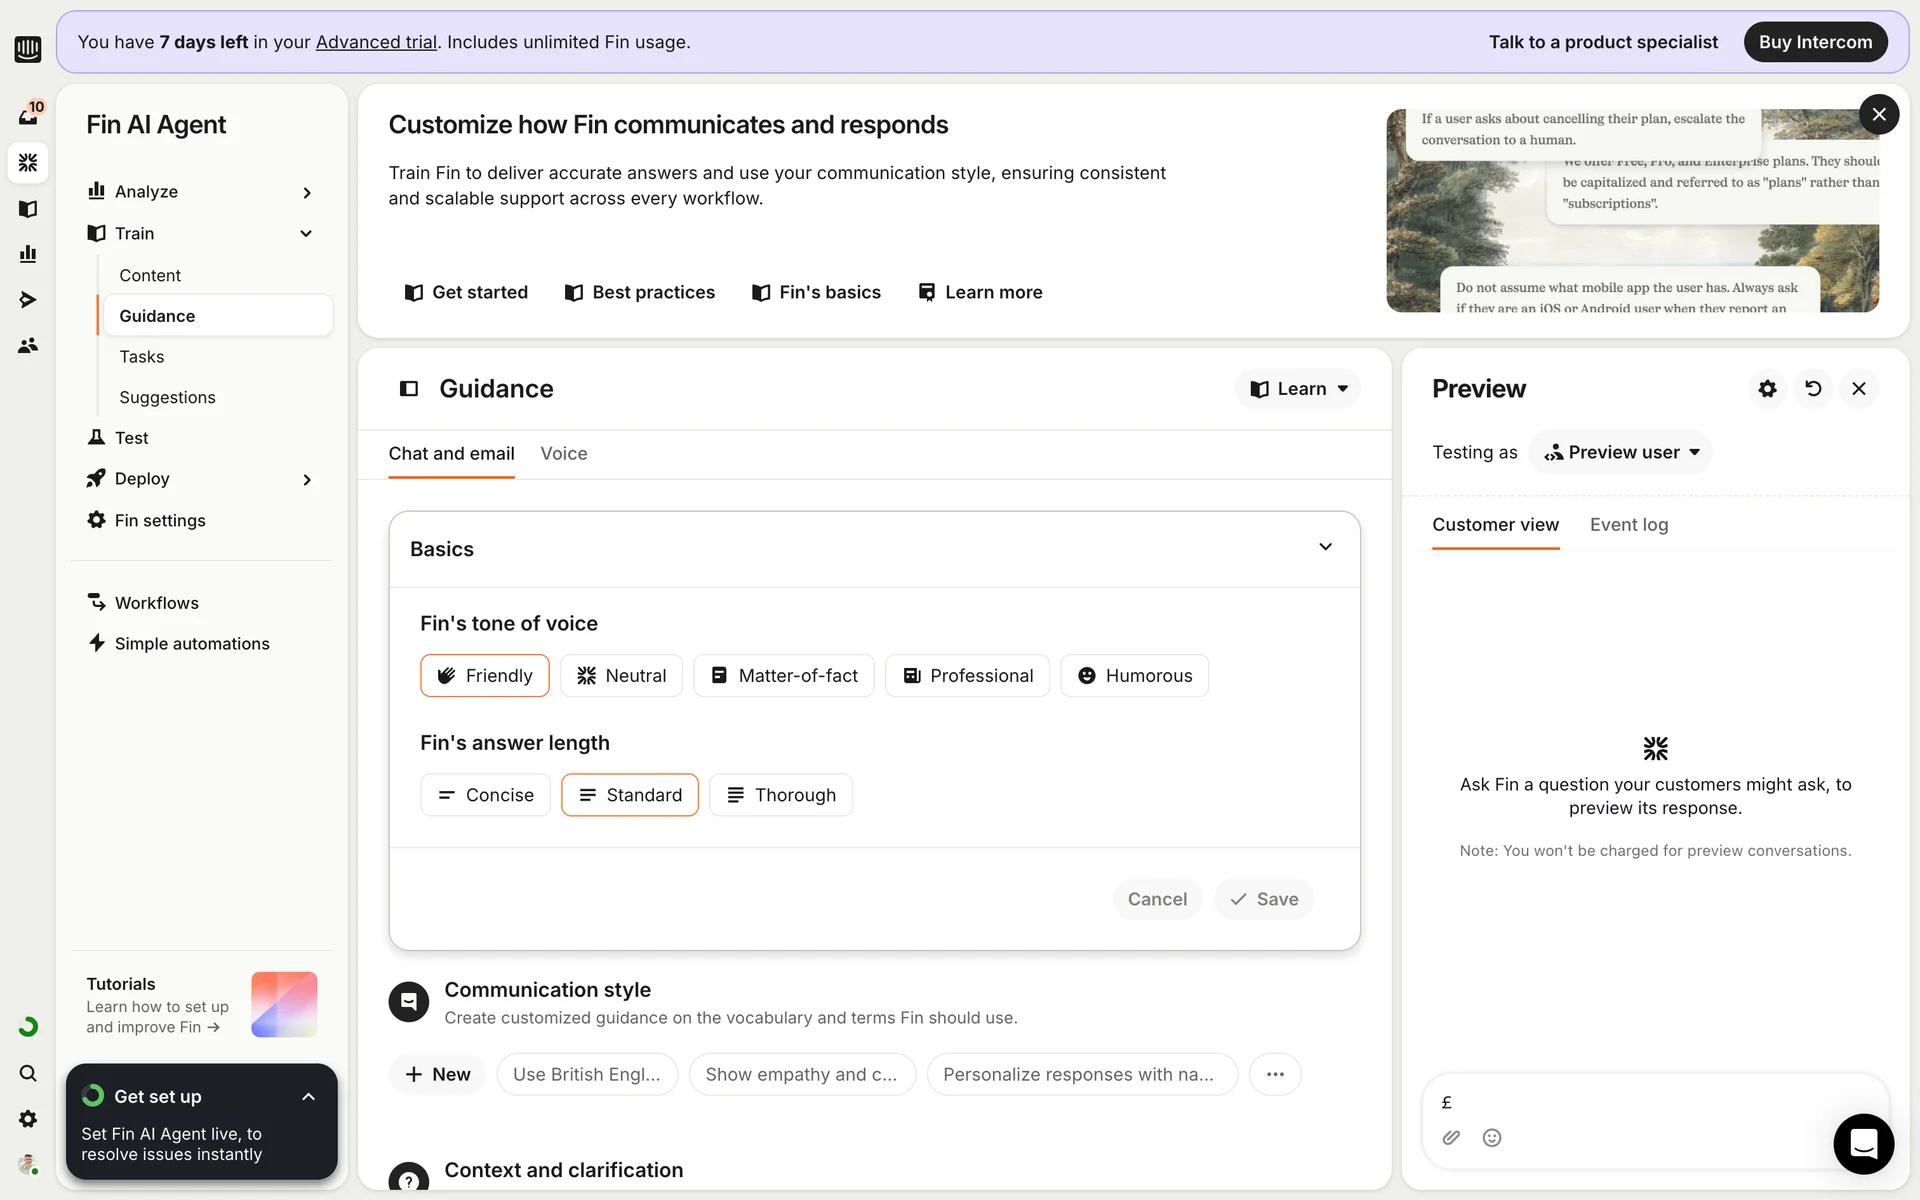Switch to the Event log tab
This screenshot has width=1920, height=1200.
(1628, 525)
